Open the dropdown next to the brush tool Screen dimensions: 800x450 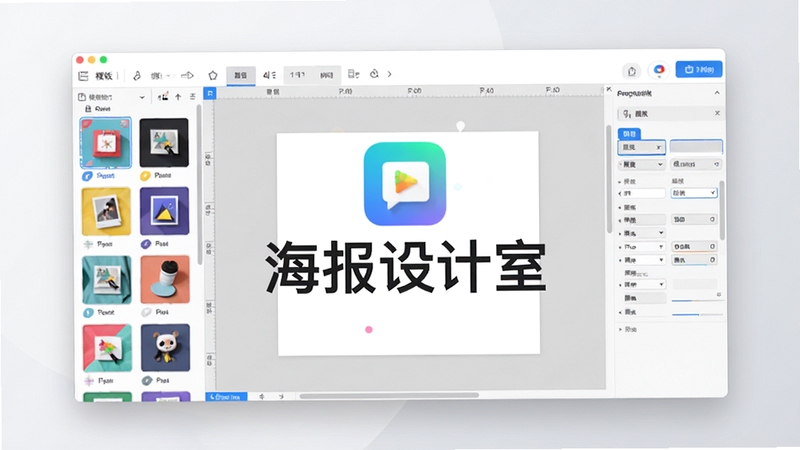(162, 76)
